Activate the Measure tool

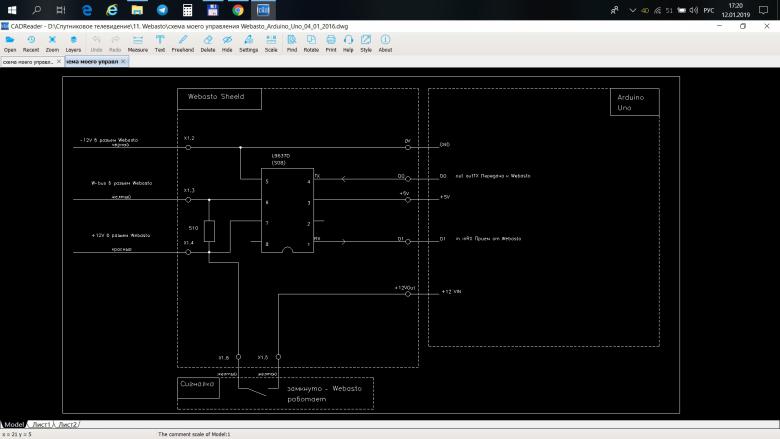point(137,42)
